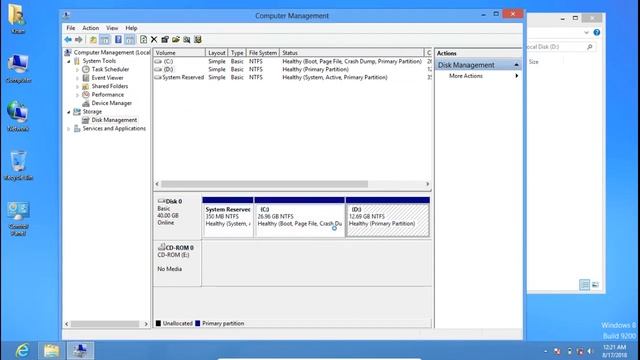Click the black X Delete toolbar icon
640x360 pixels.
tap(154, 40)
